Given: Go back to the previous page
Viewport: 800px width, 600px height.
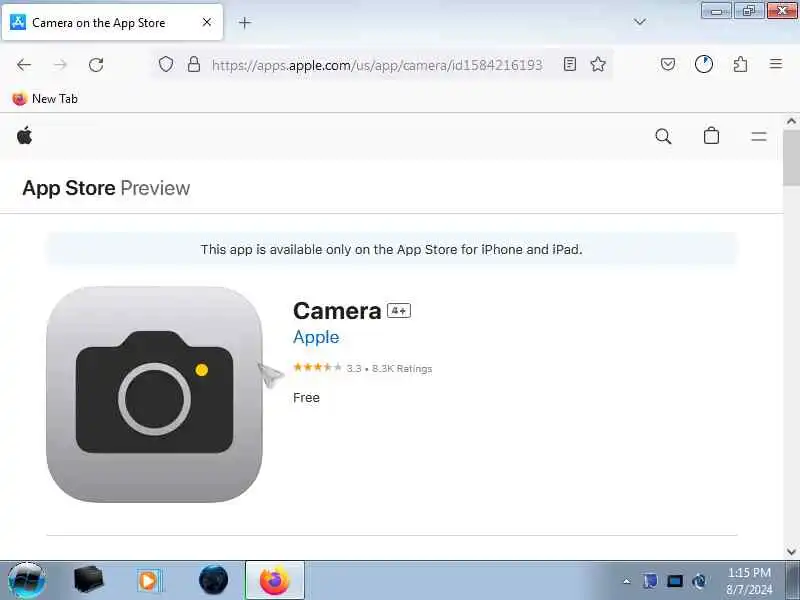Looking at the screenshot, I should click(x=24, y=65).
